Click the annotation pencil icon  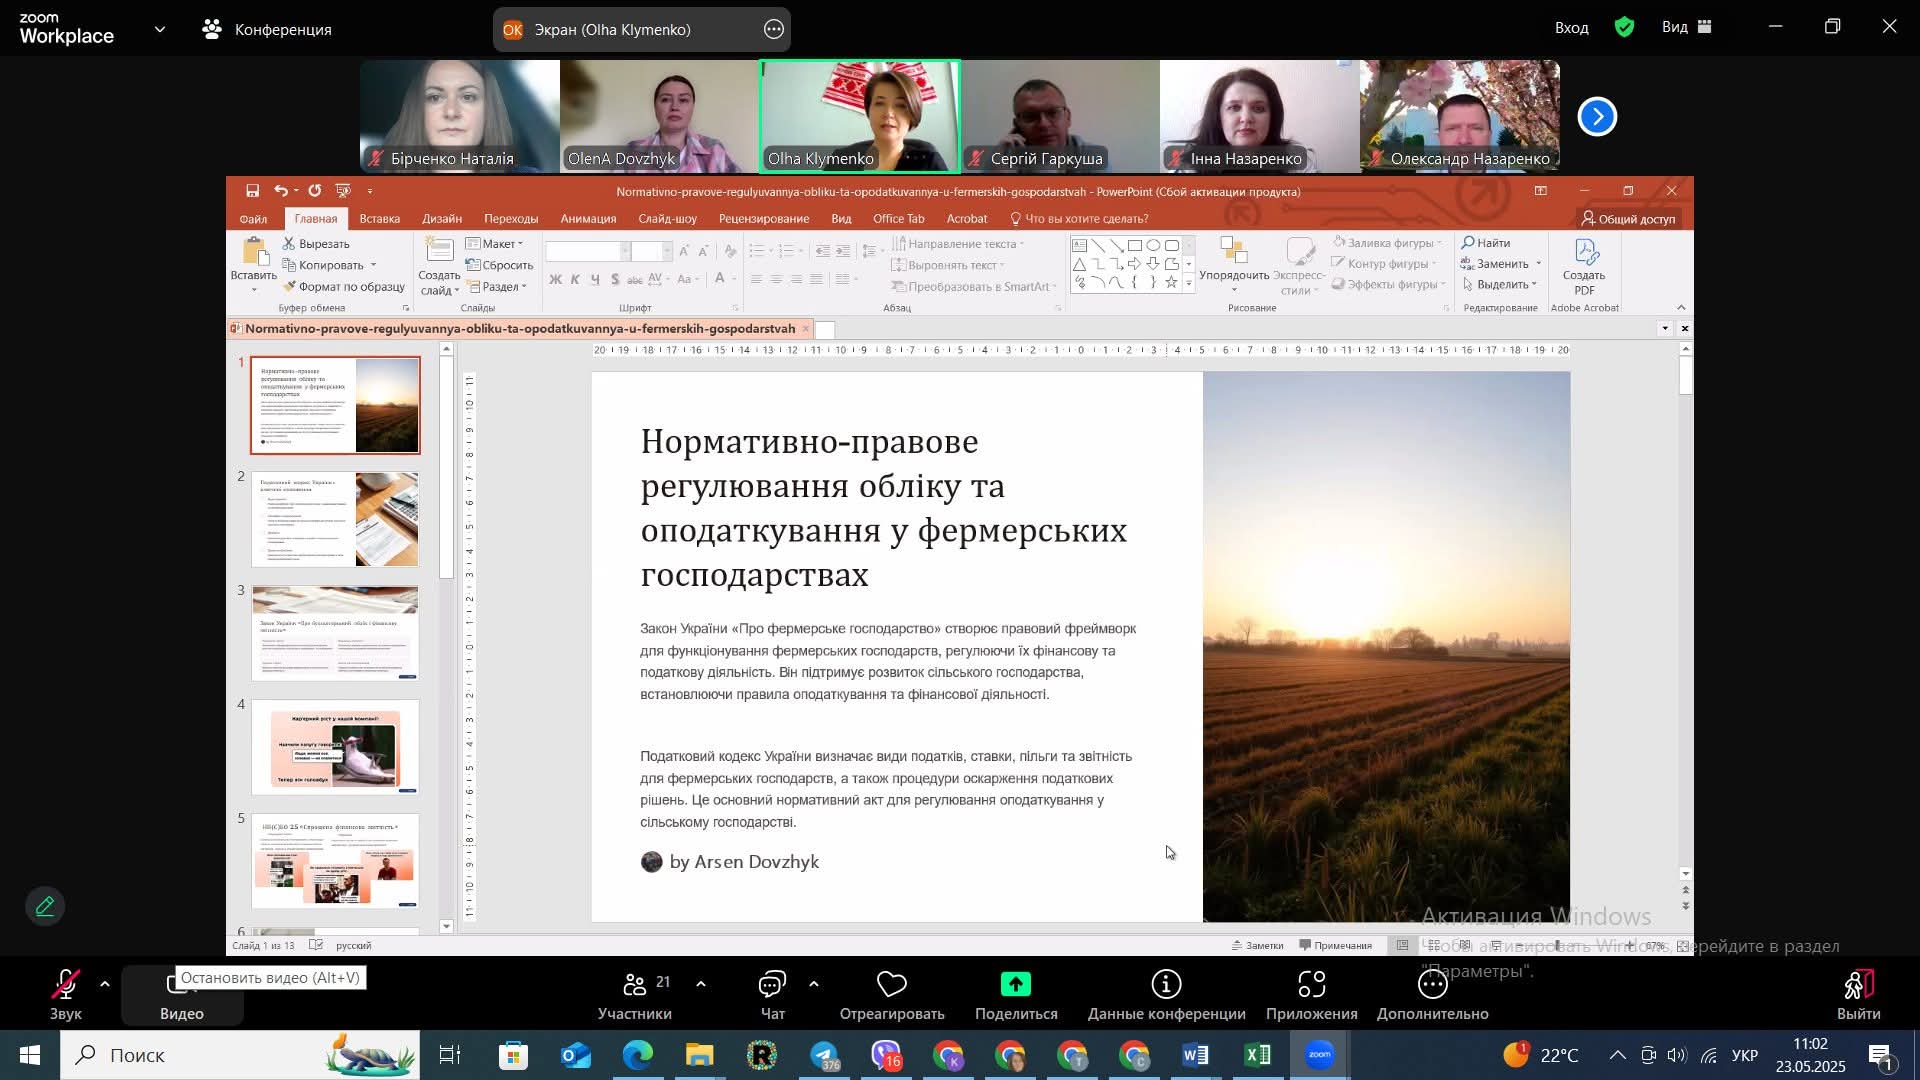pos(45,907)
